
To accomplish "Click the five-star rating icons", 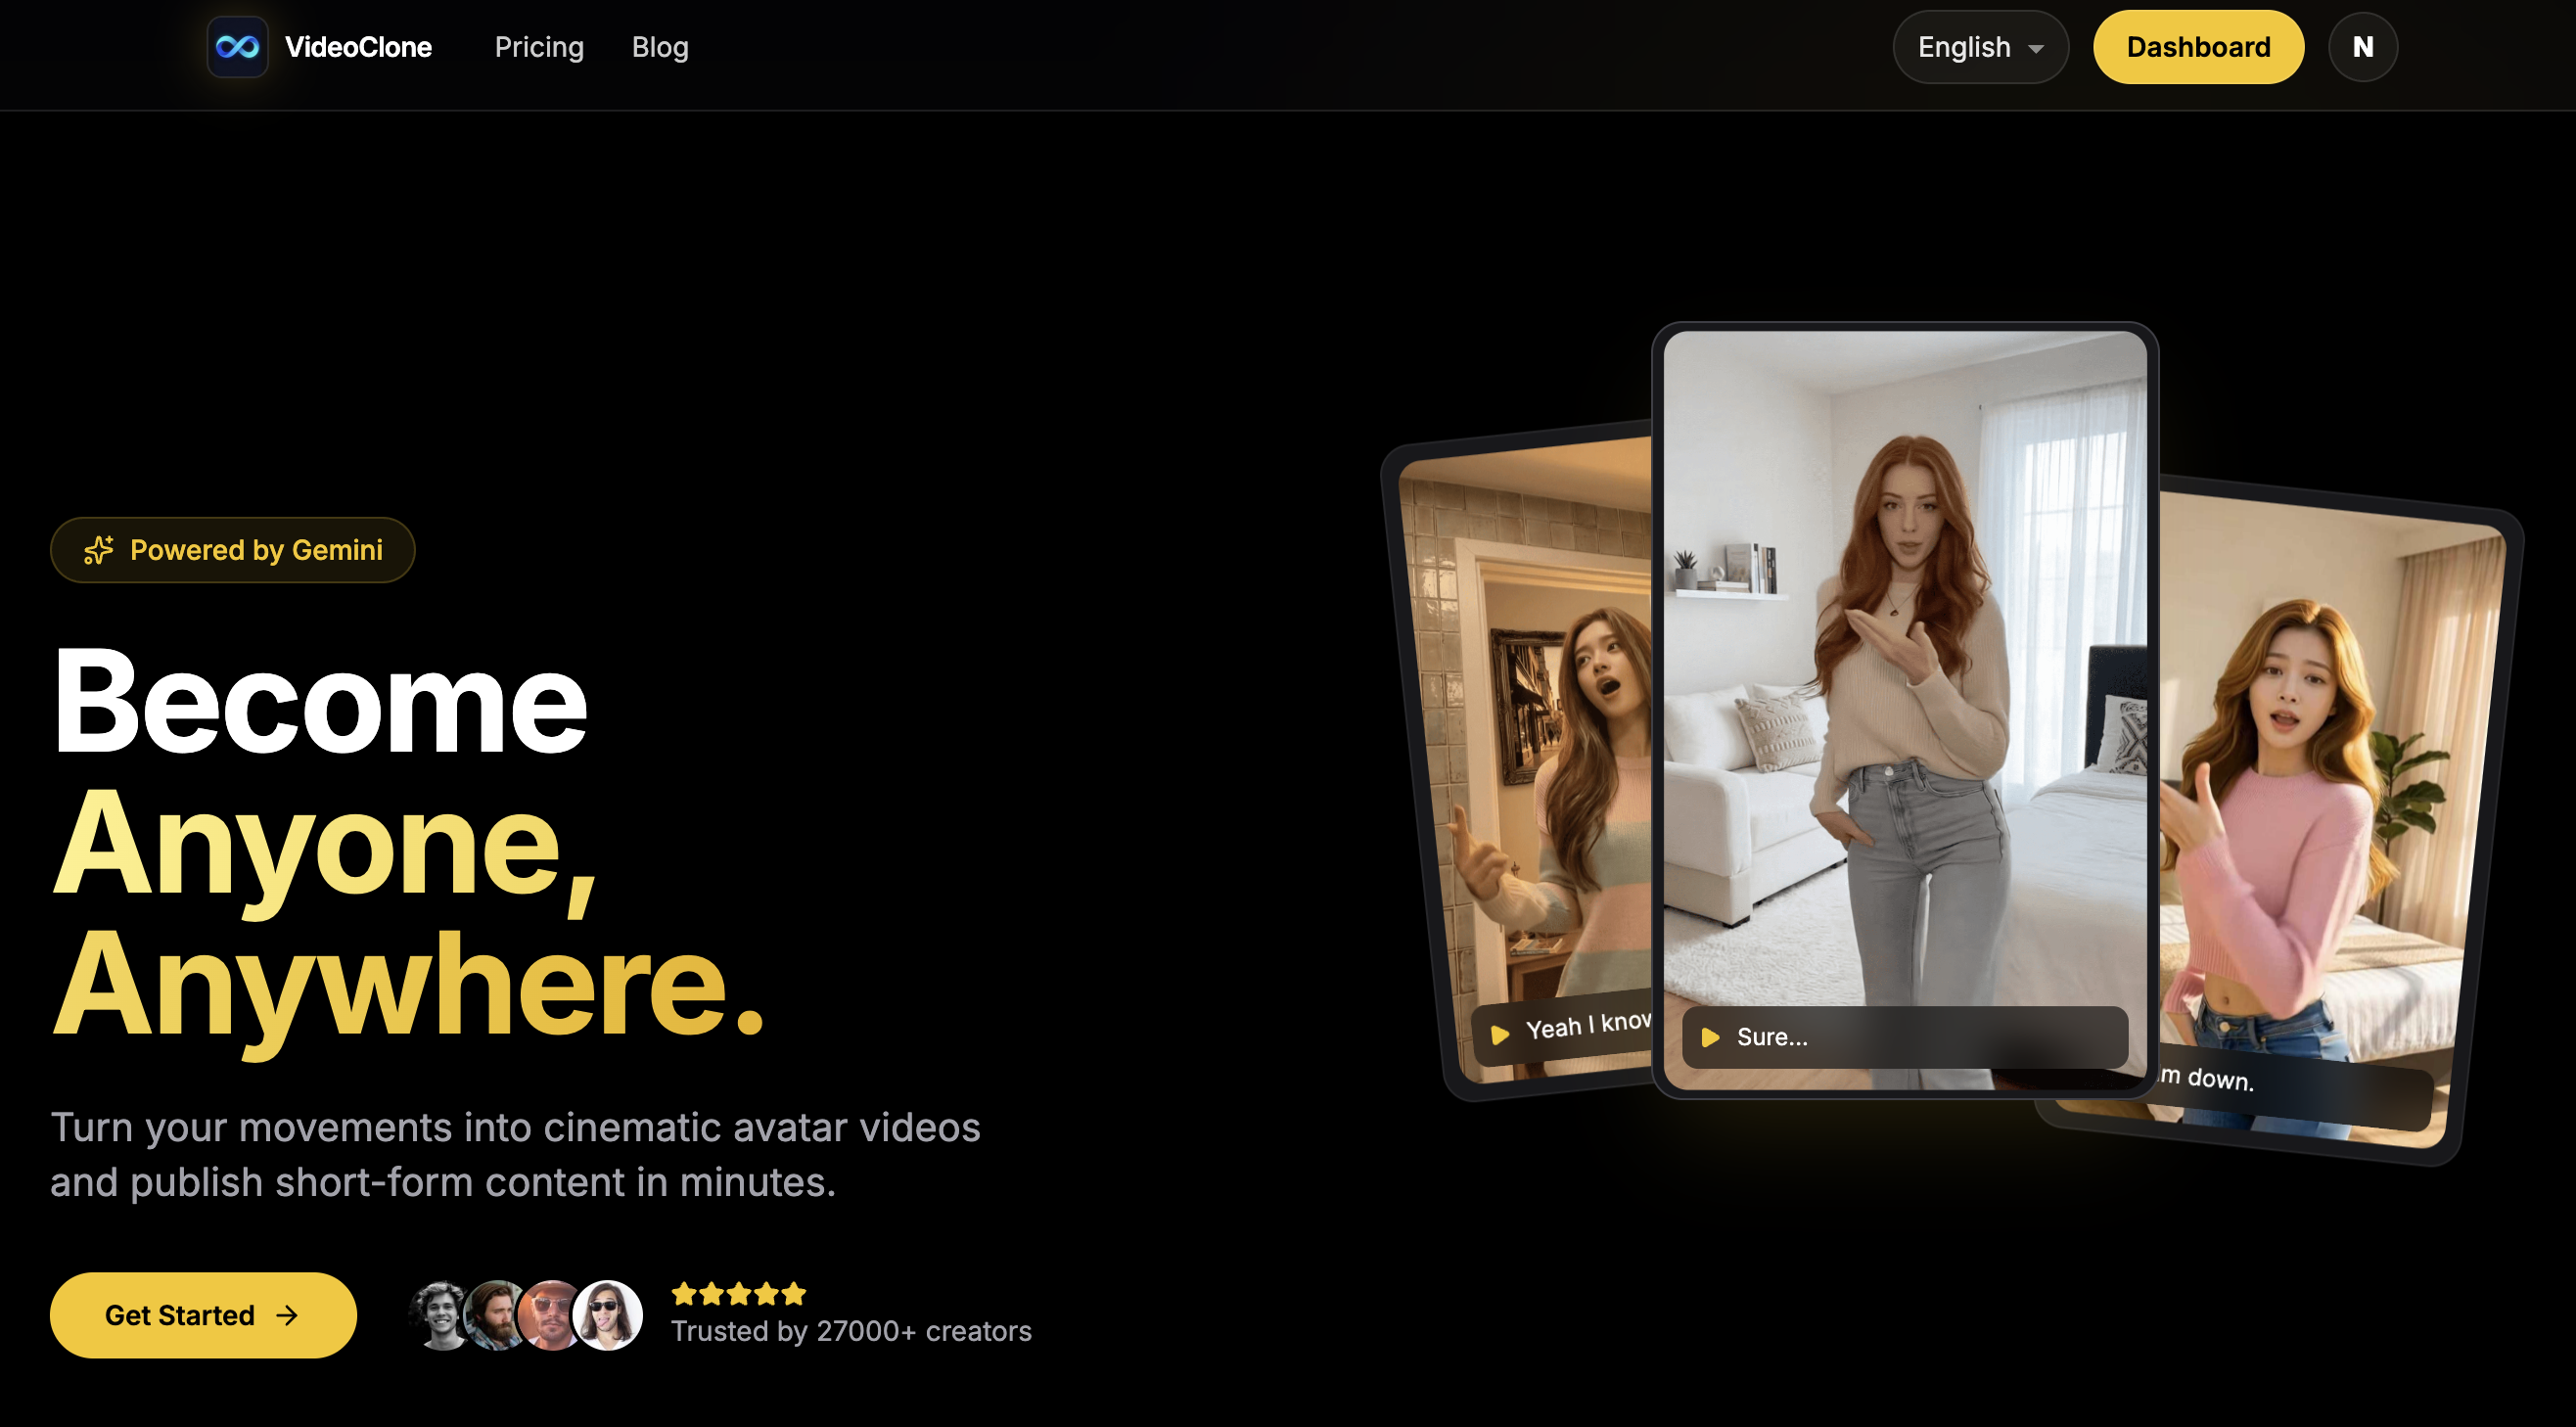I will (737, 1293).
